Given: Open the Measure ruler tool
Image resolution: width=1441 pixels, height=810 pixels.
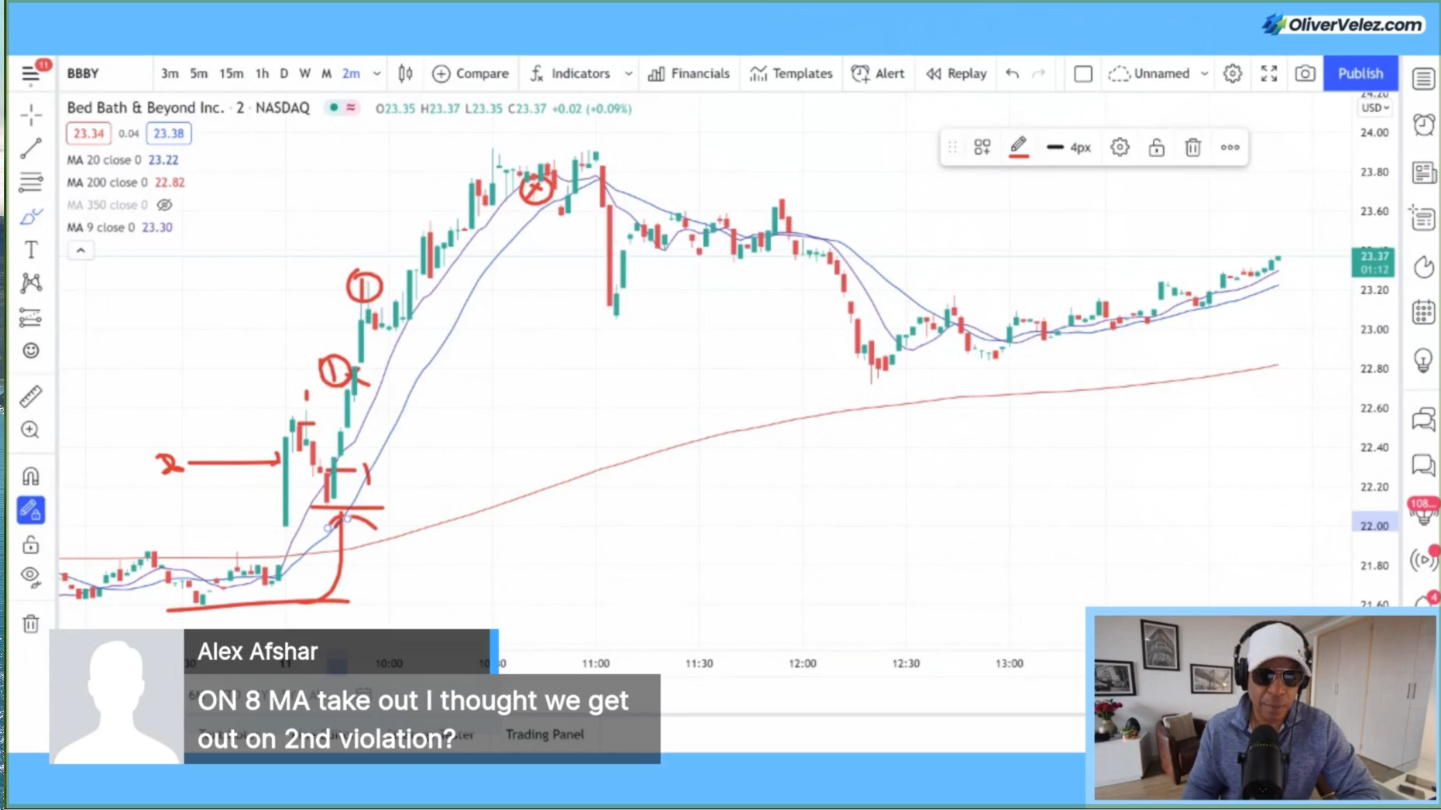Looking at the screenshot, I should click(x=30, y=396).
